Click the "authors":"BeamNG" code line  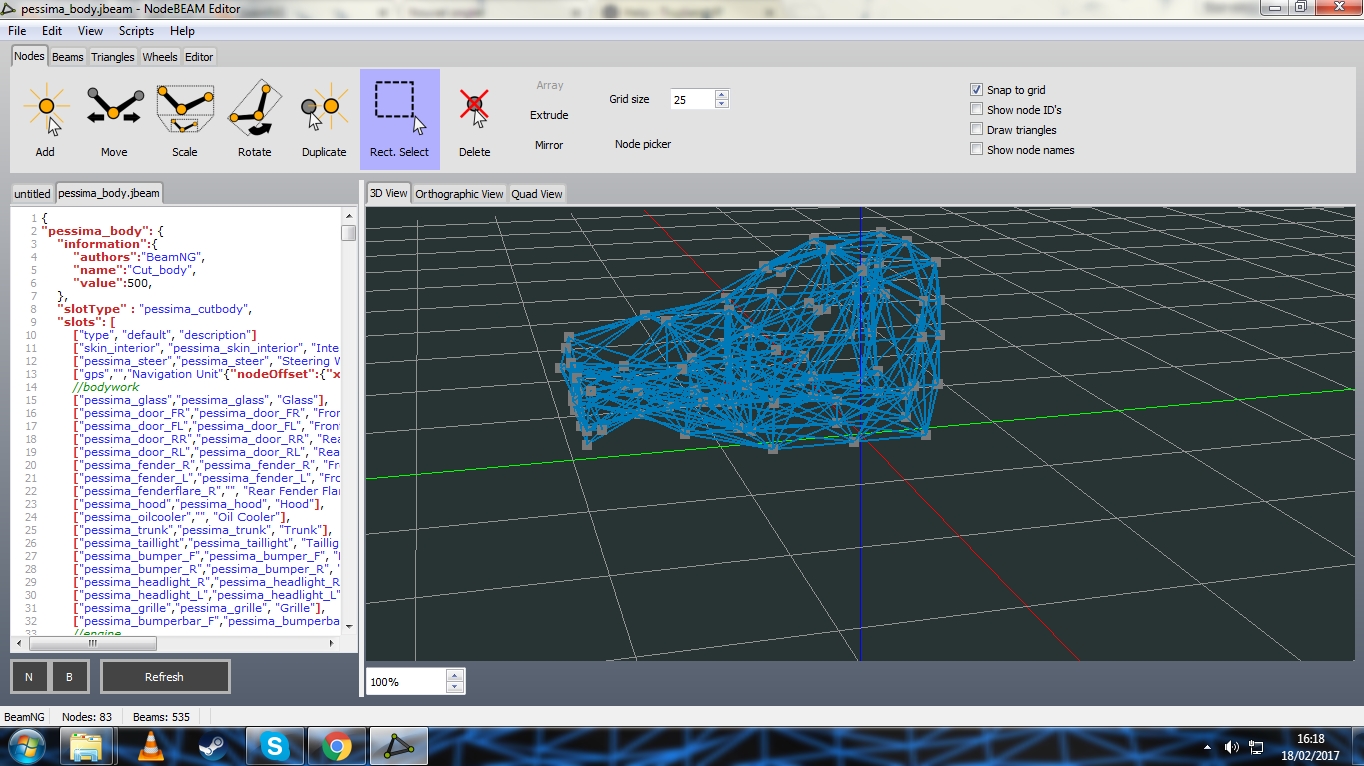click(x=139, y=257)
